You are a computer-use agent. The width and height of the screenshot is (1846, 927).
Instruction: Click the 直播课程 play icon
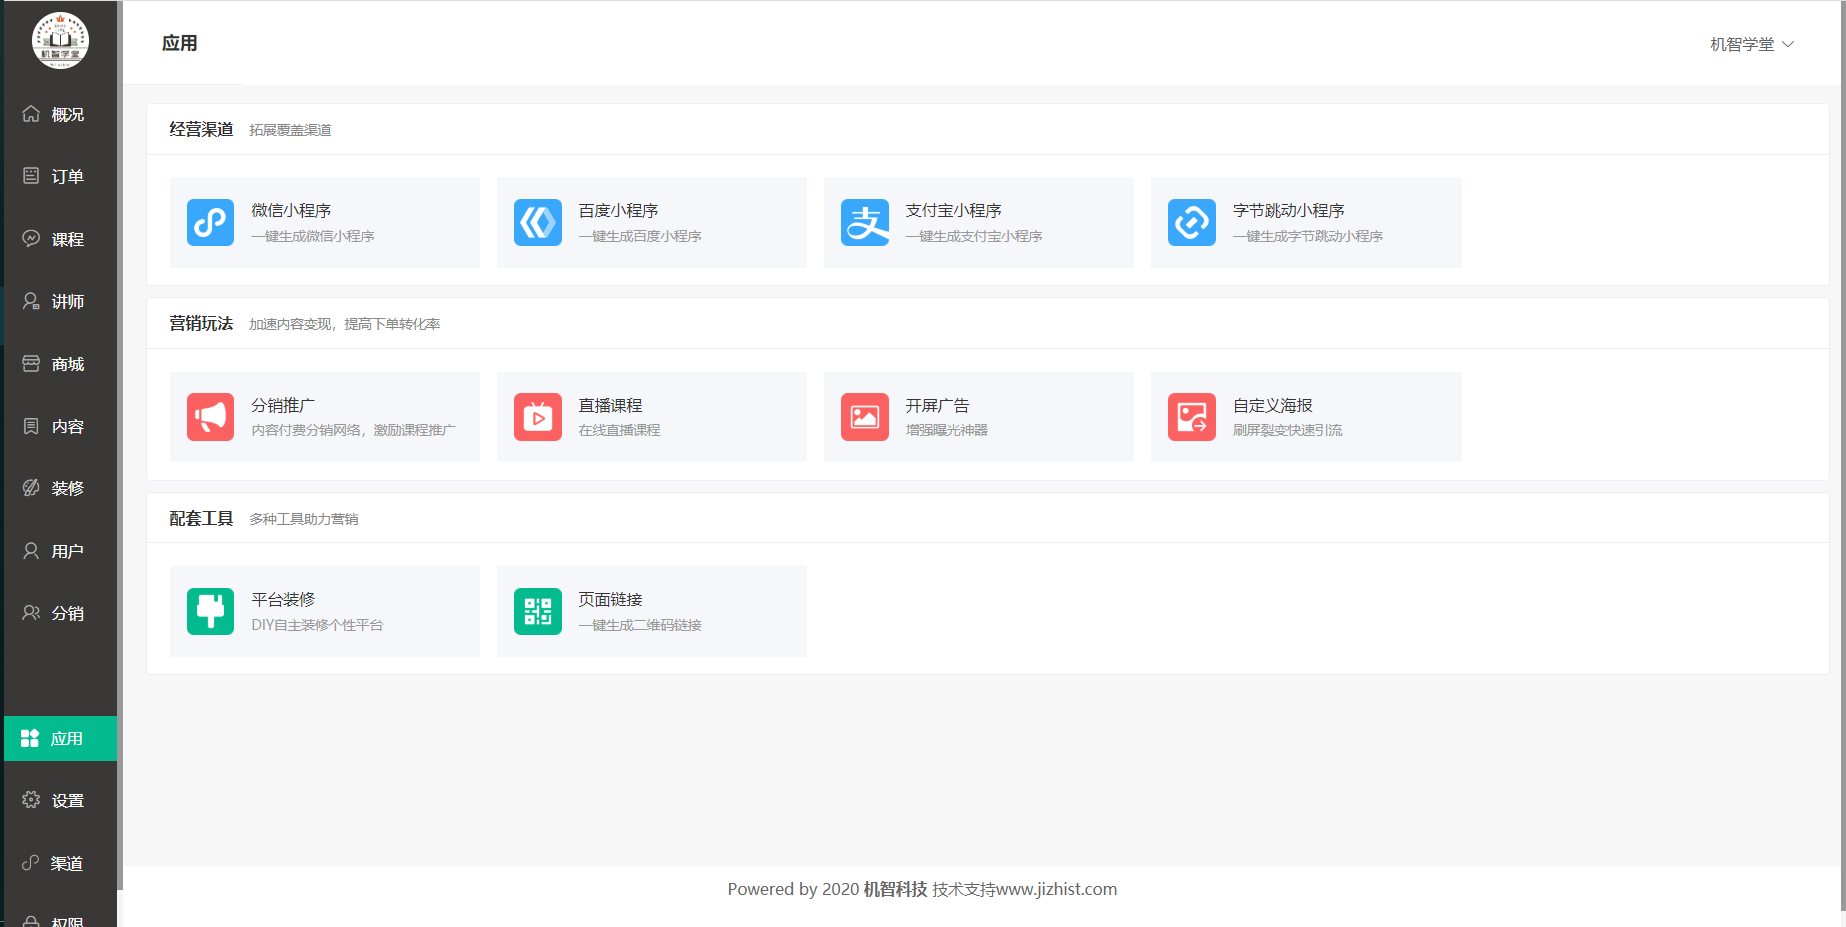coord(538,417)
